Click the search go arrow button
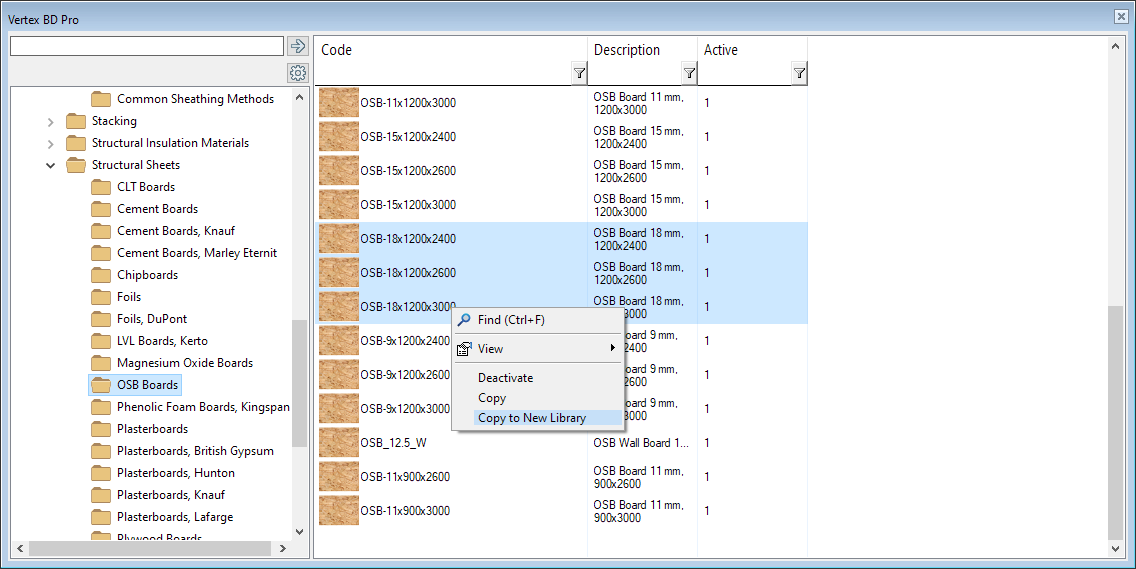1136x569 pixels. 297,46
